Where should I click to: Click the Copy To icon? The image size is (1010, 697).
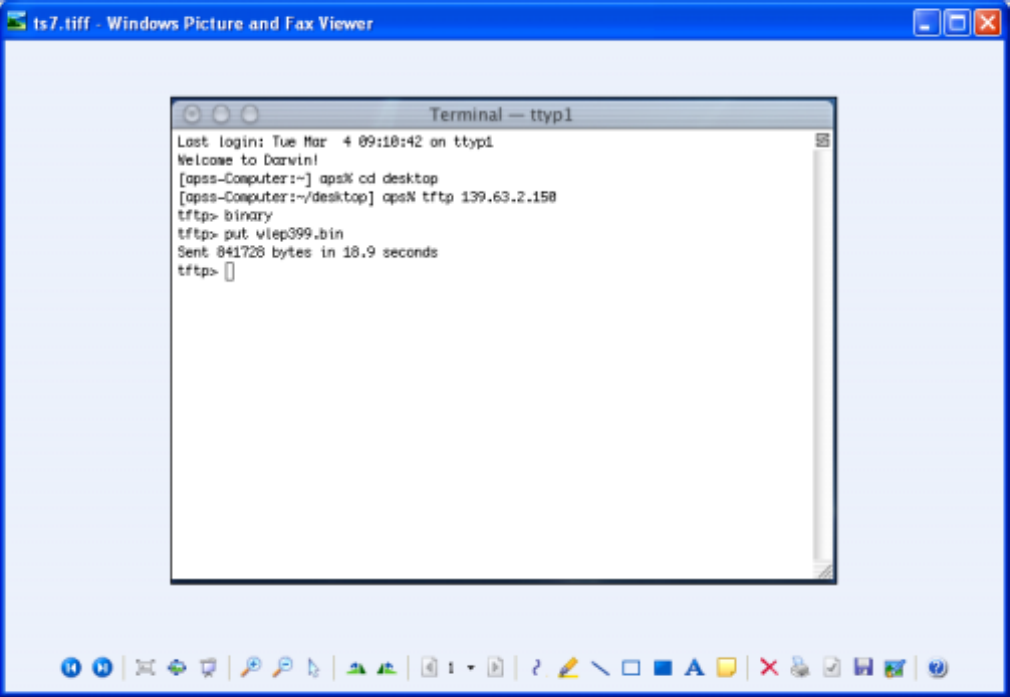(x=832, y=667)
